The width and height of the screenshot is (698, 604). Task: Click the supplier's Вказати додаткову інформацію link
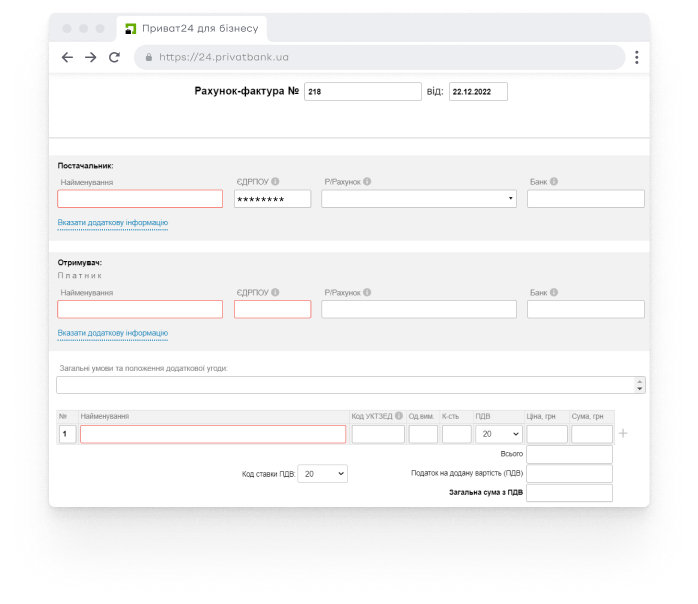tap(112, 223)
